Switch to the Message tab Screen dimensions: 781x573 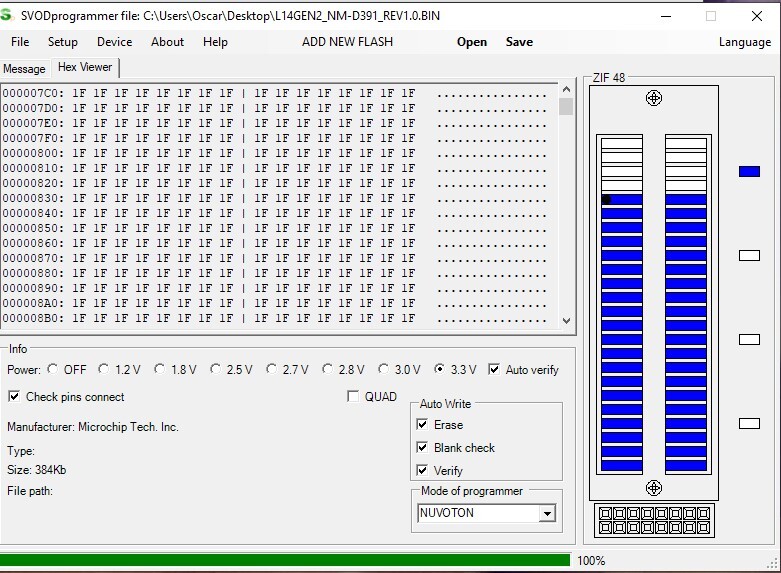click(x=25, y=69)
